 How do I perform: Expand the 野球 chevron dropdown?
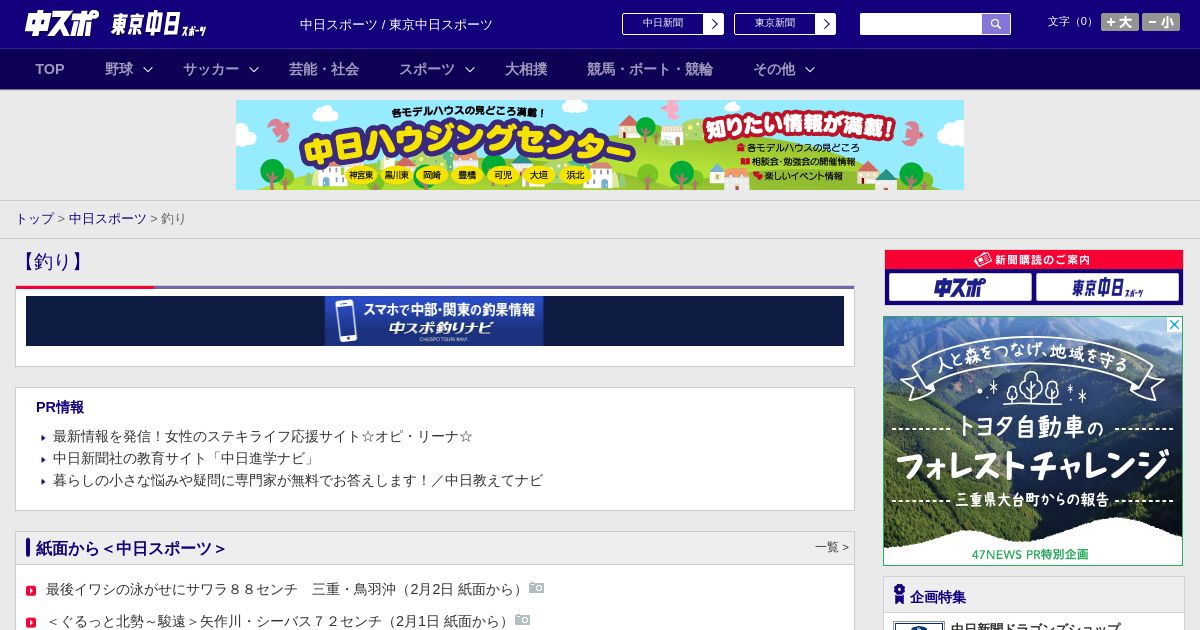(148, 69)
